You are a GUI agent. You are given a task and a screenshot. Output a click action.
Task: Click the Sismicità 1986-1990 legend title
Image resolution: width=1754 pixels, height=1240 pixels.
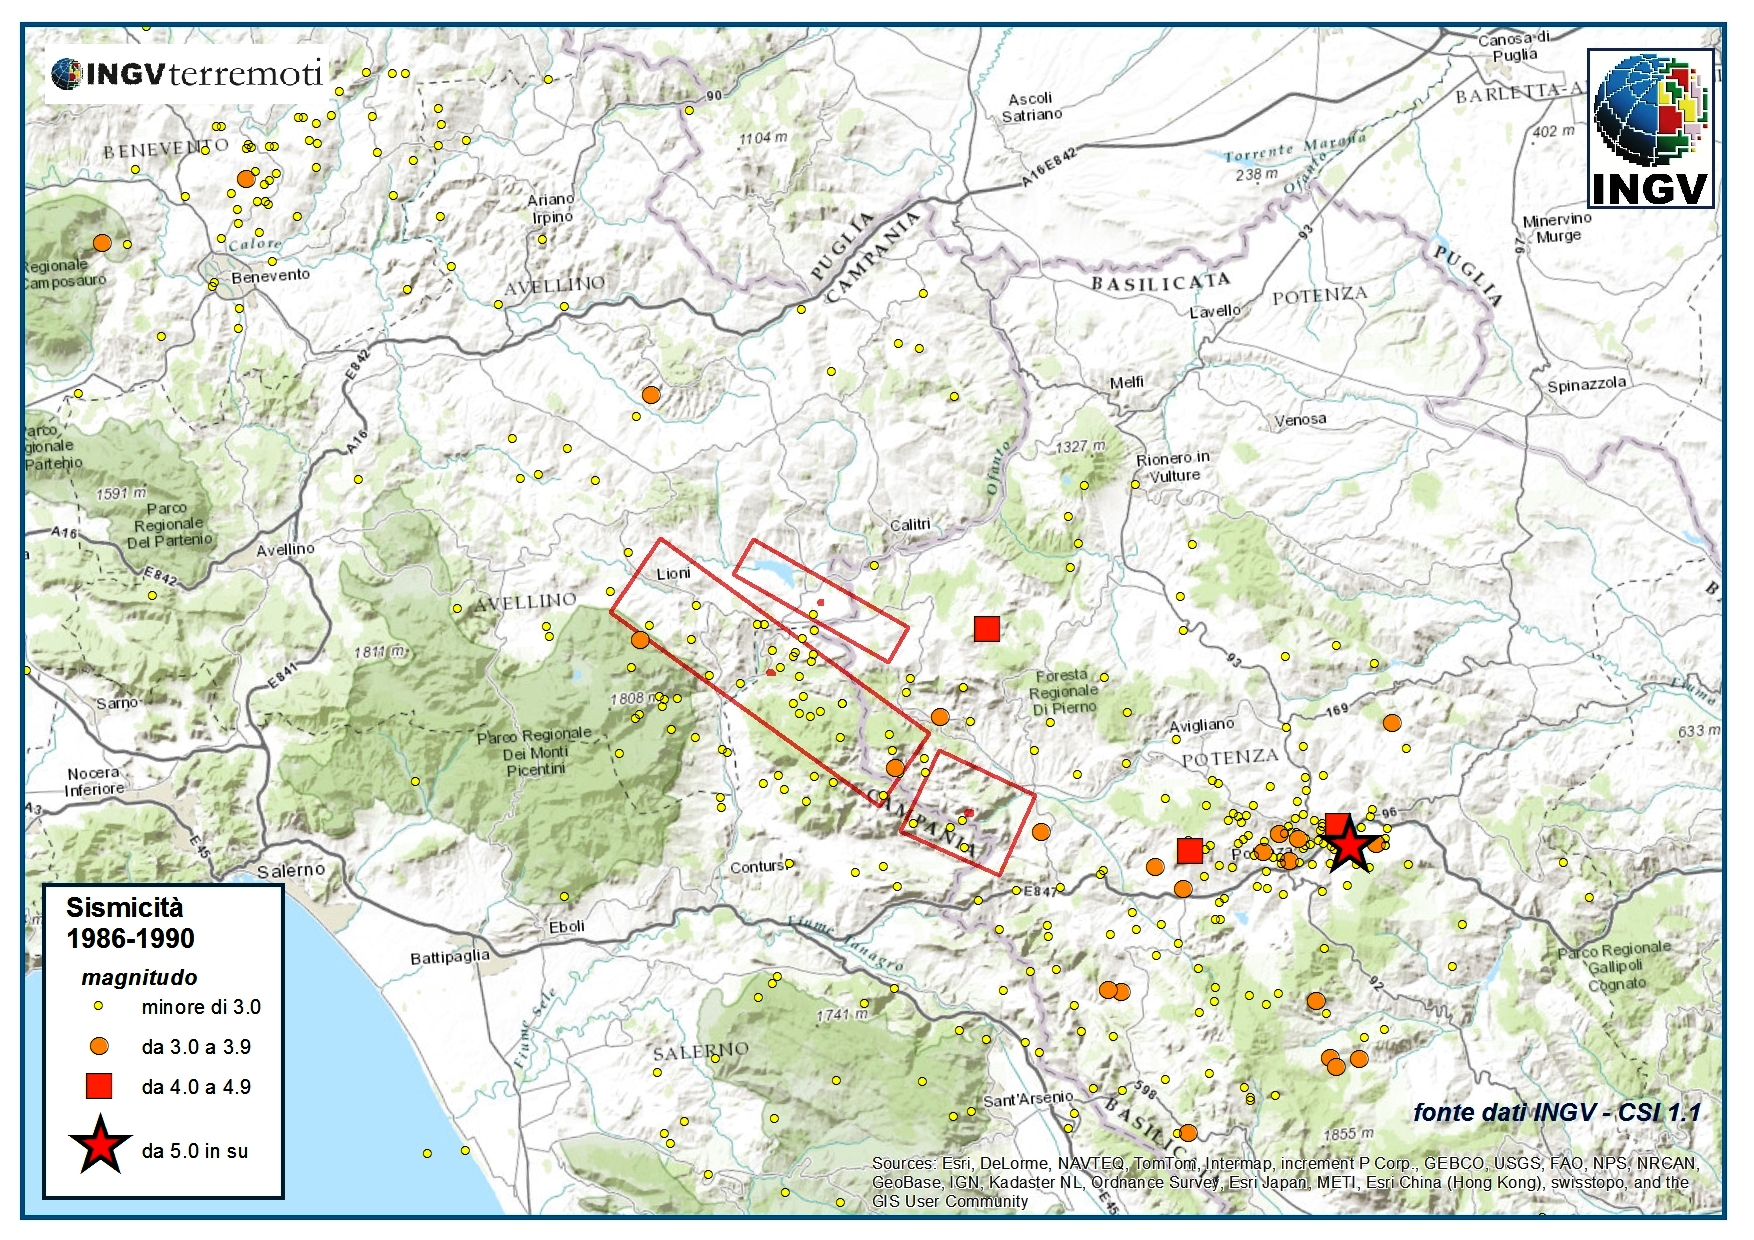click(x=130, y=923)
